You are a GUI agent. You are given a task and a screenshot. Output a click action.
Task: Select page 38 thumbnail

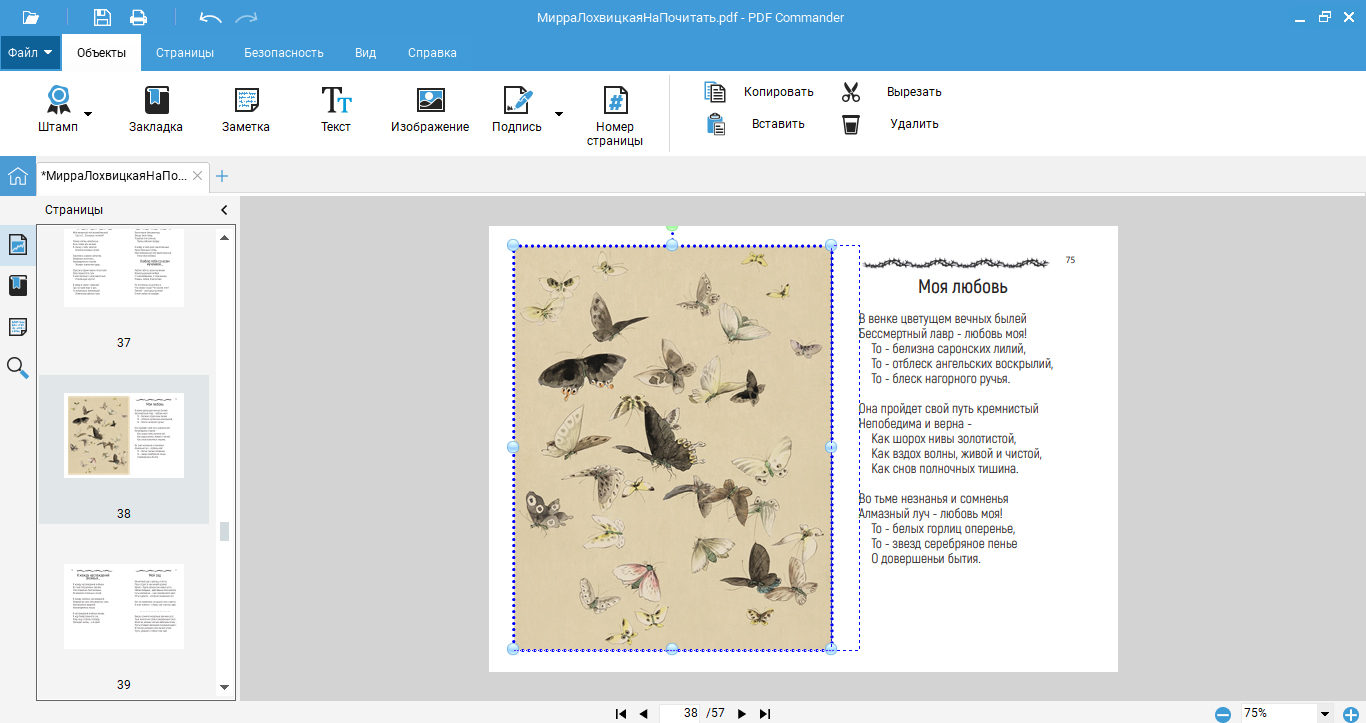tap(124, 435)
